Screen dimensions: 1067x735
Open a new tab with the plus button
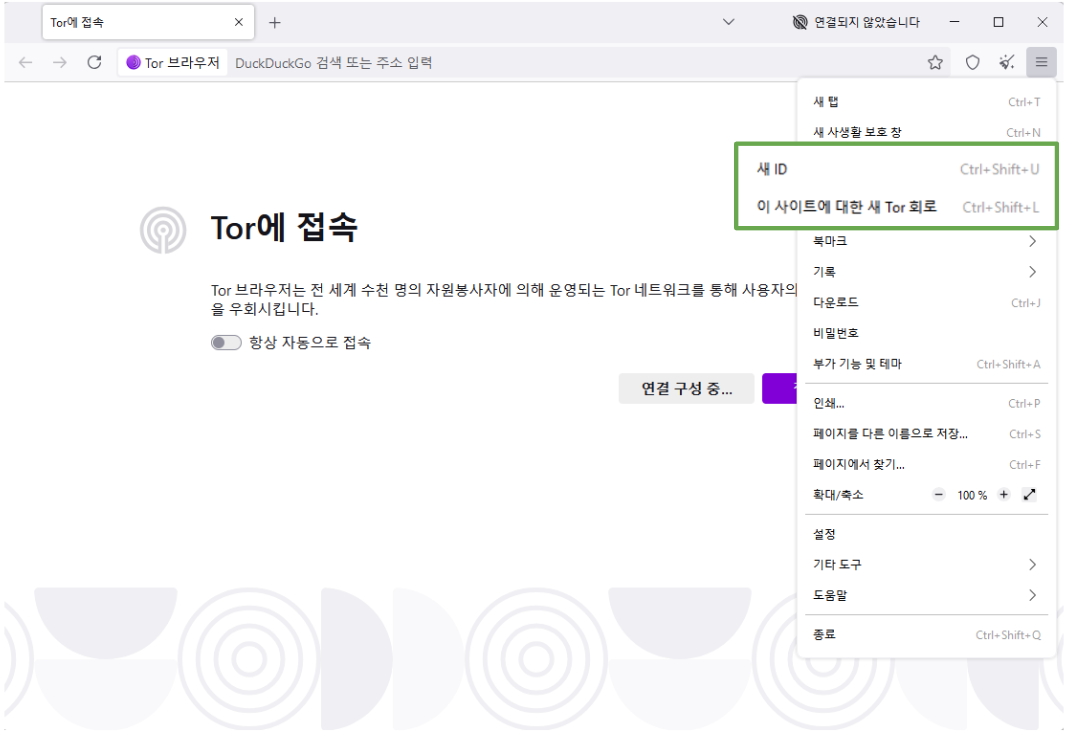point(274,21)
